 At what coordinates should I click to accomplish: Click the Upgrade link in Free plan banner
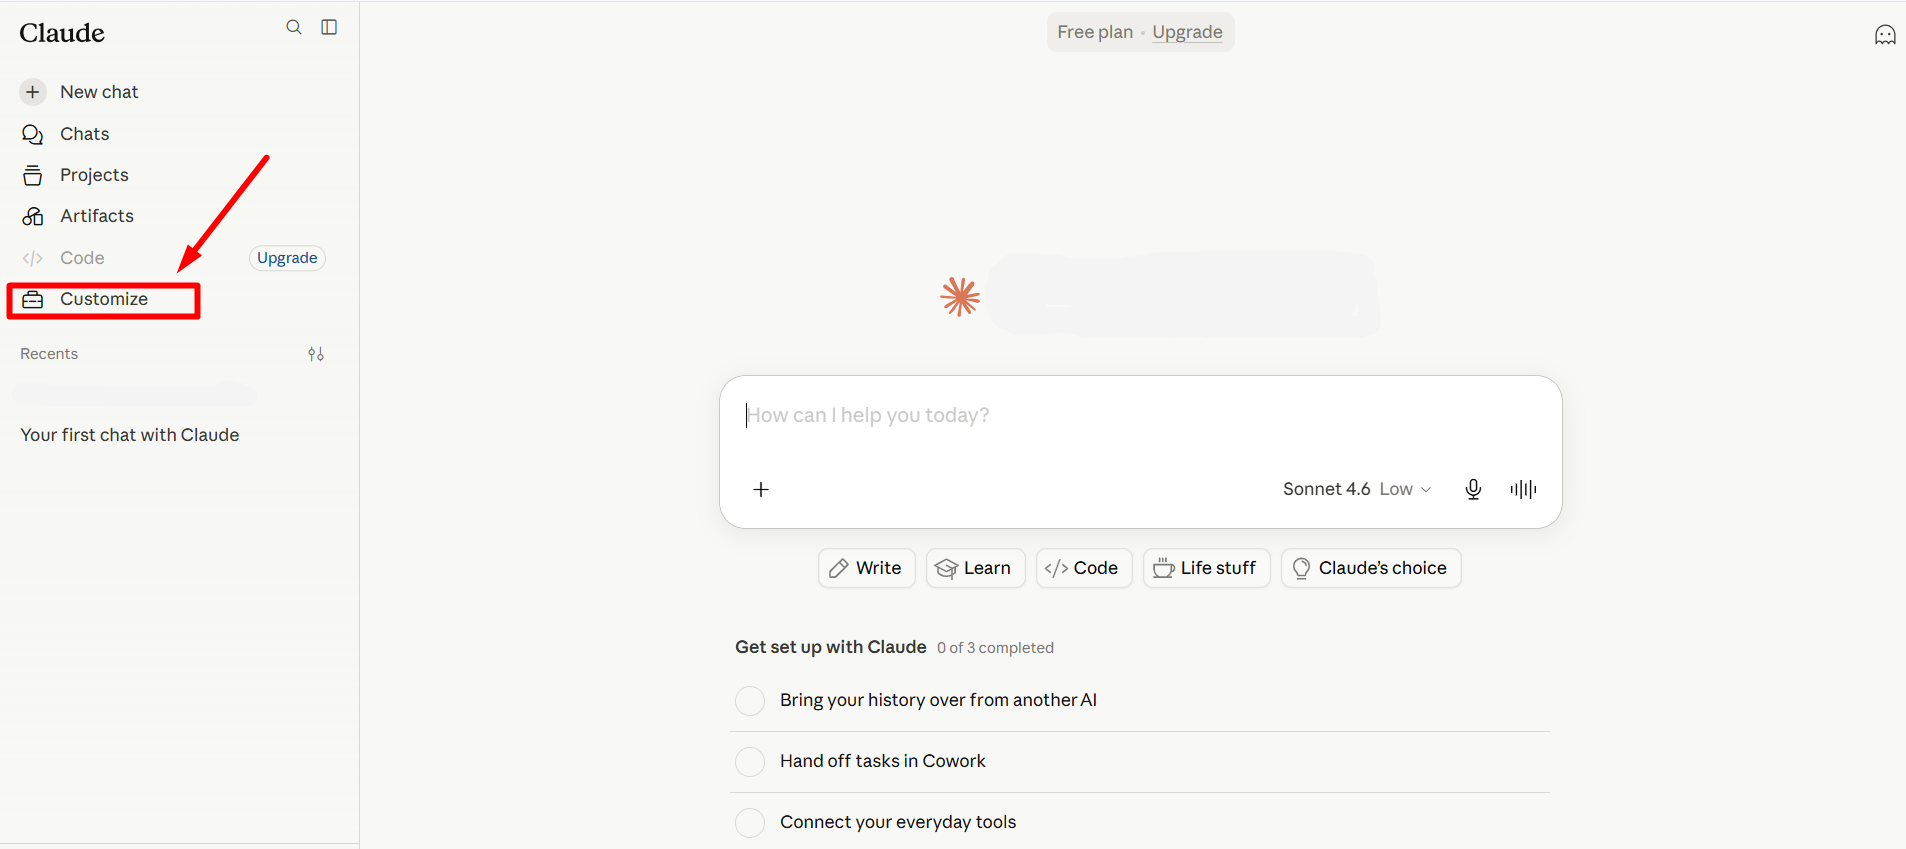(x=1187, y=32)
